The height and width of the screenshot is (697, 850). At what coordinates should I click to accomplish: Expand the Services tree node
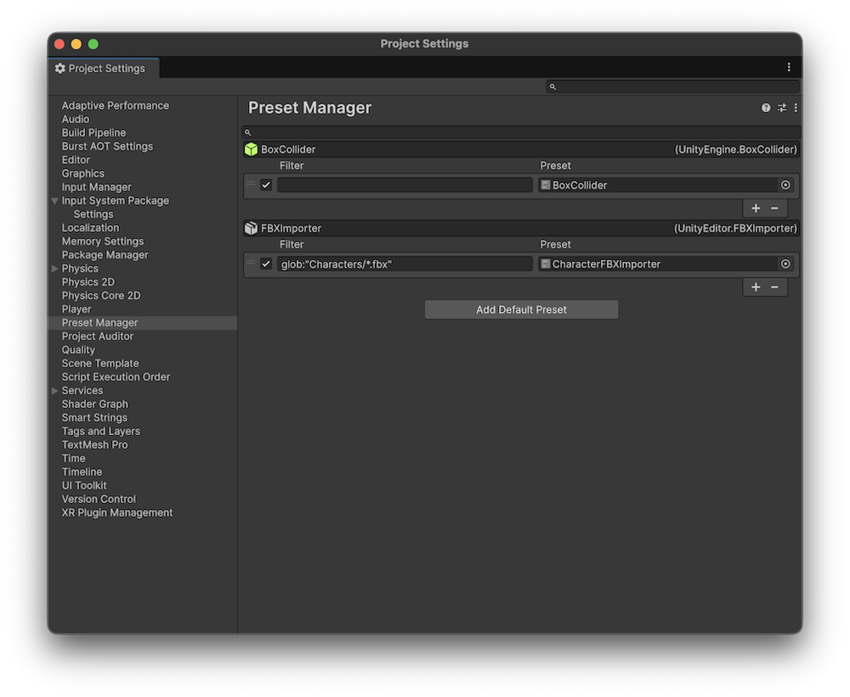55,391
